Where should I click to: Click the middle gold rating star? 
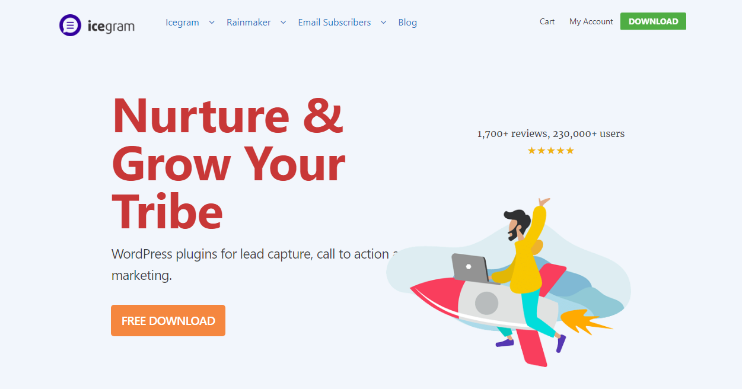point(551,150)
